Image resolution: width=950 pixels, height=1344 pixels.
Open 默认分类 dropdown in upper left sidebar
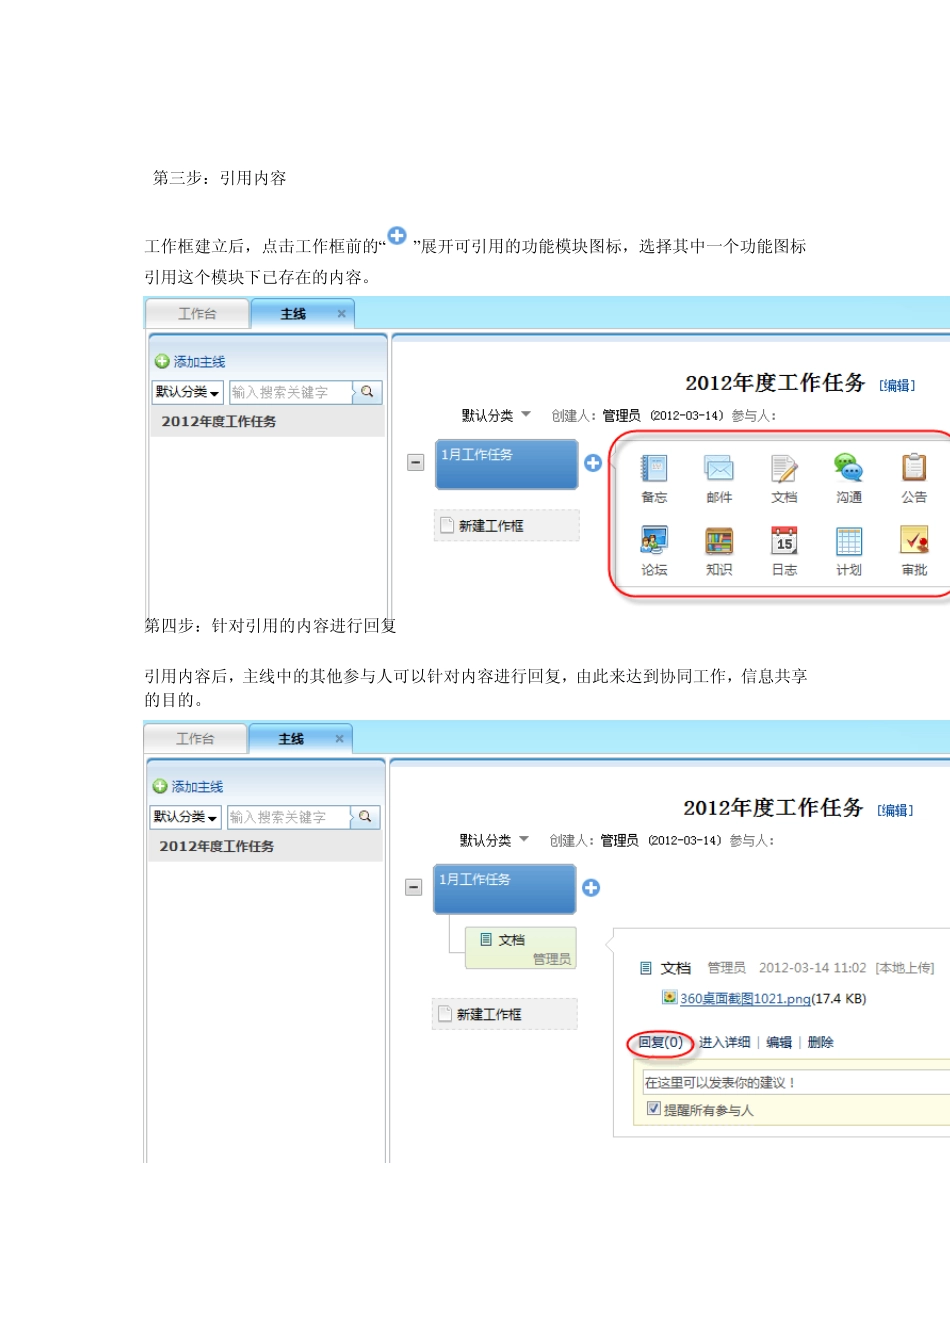[187, 392]
